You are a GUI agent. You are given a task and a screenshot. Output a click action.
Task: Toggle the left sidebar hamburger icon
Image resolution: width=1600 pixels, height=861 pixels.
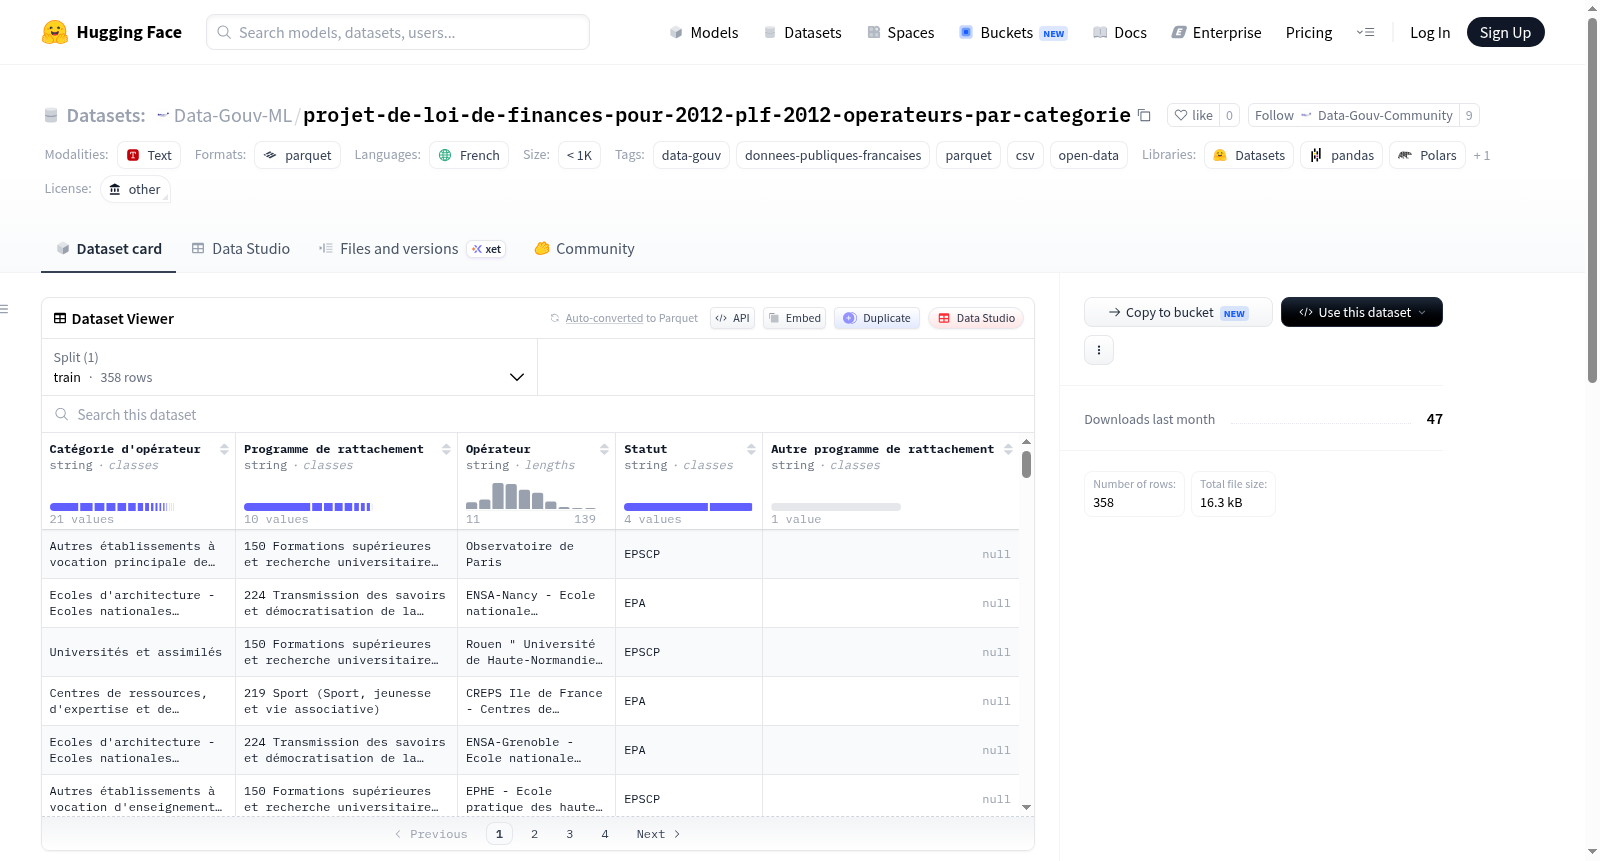coord(4,309)
